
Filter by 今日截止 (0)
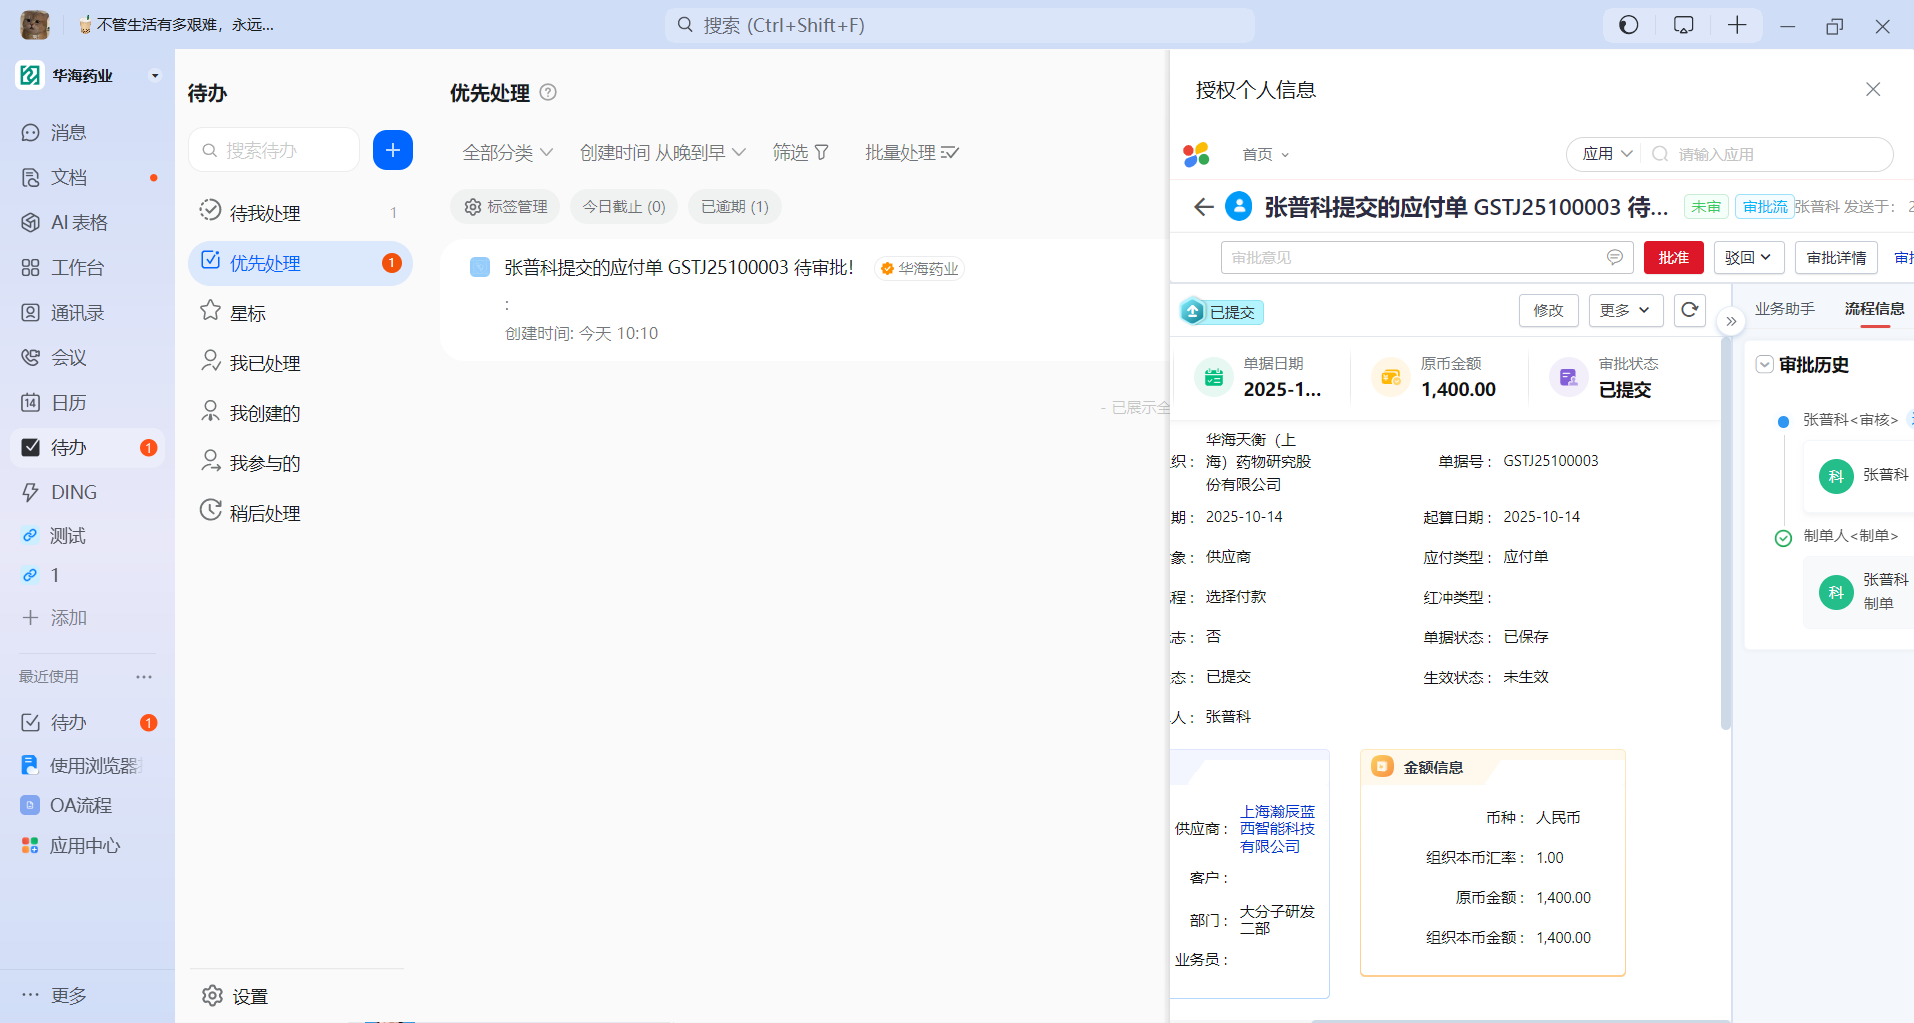(x=624, y=207)
